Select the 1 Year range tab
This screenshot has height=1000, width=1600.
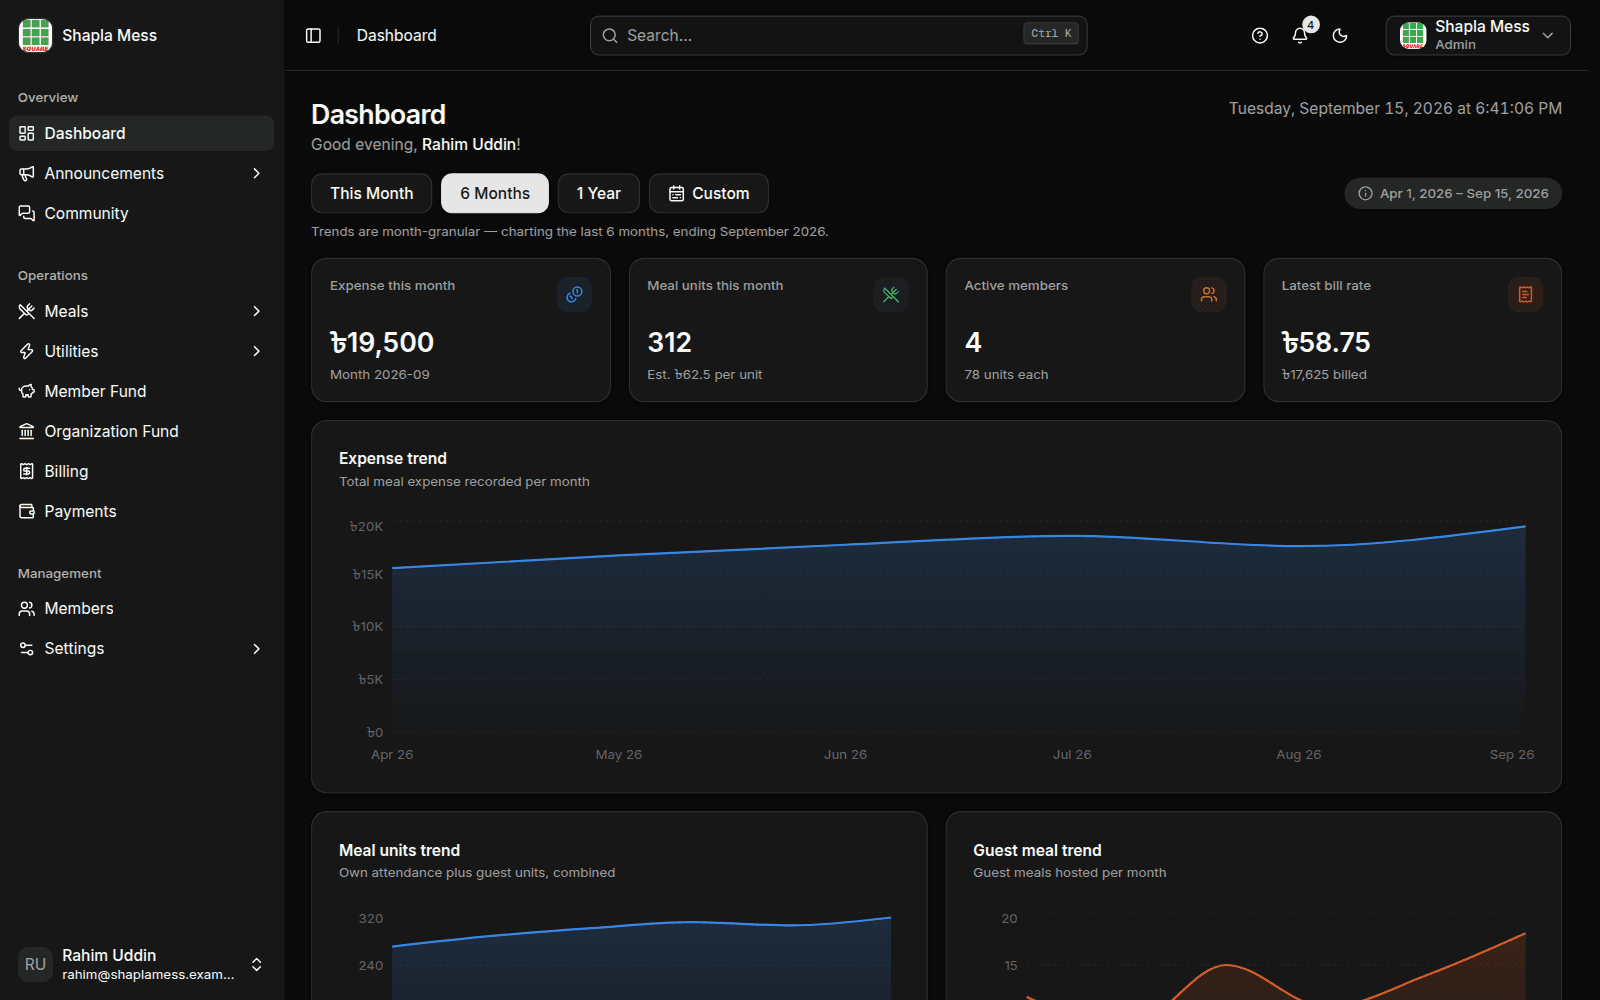tap(599, 193)
